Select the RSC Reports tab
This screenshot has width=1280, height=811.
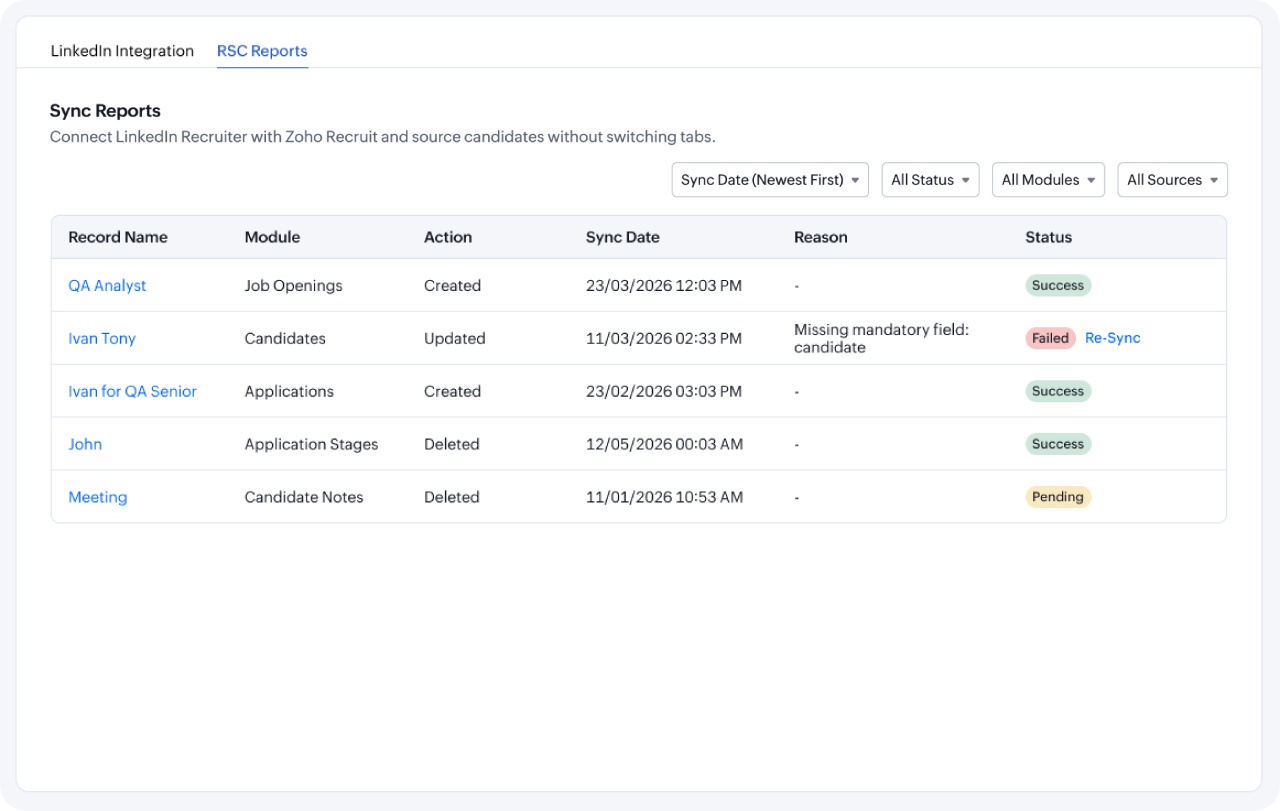262,51
